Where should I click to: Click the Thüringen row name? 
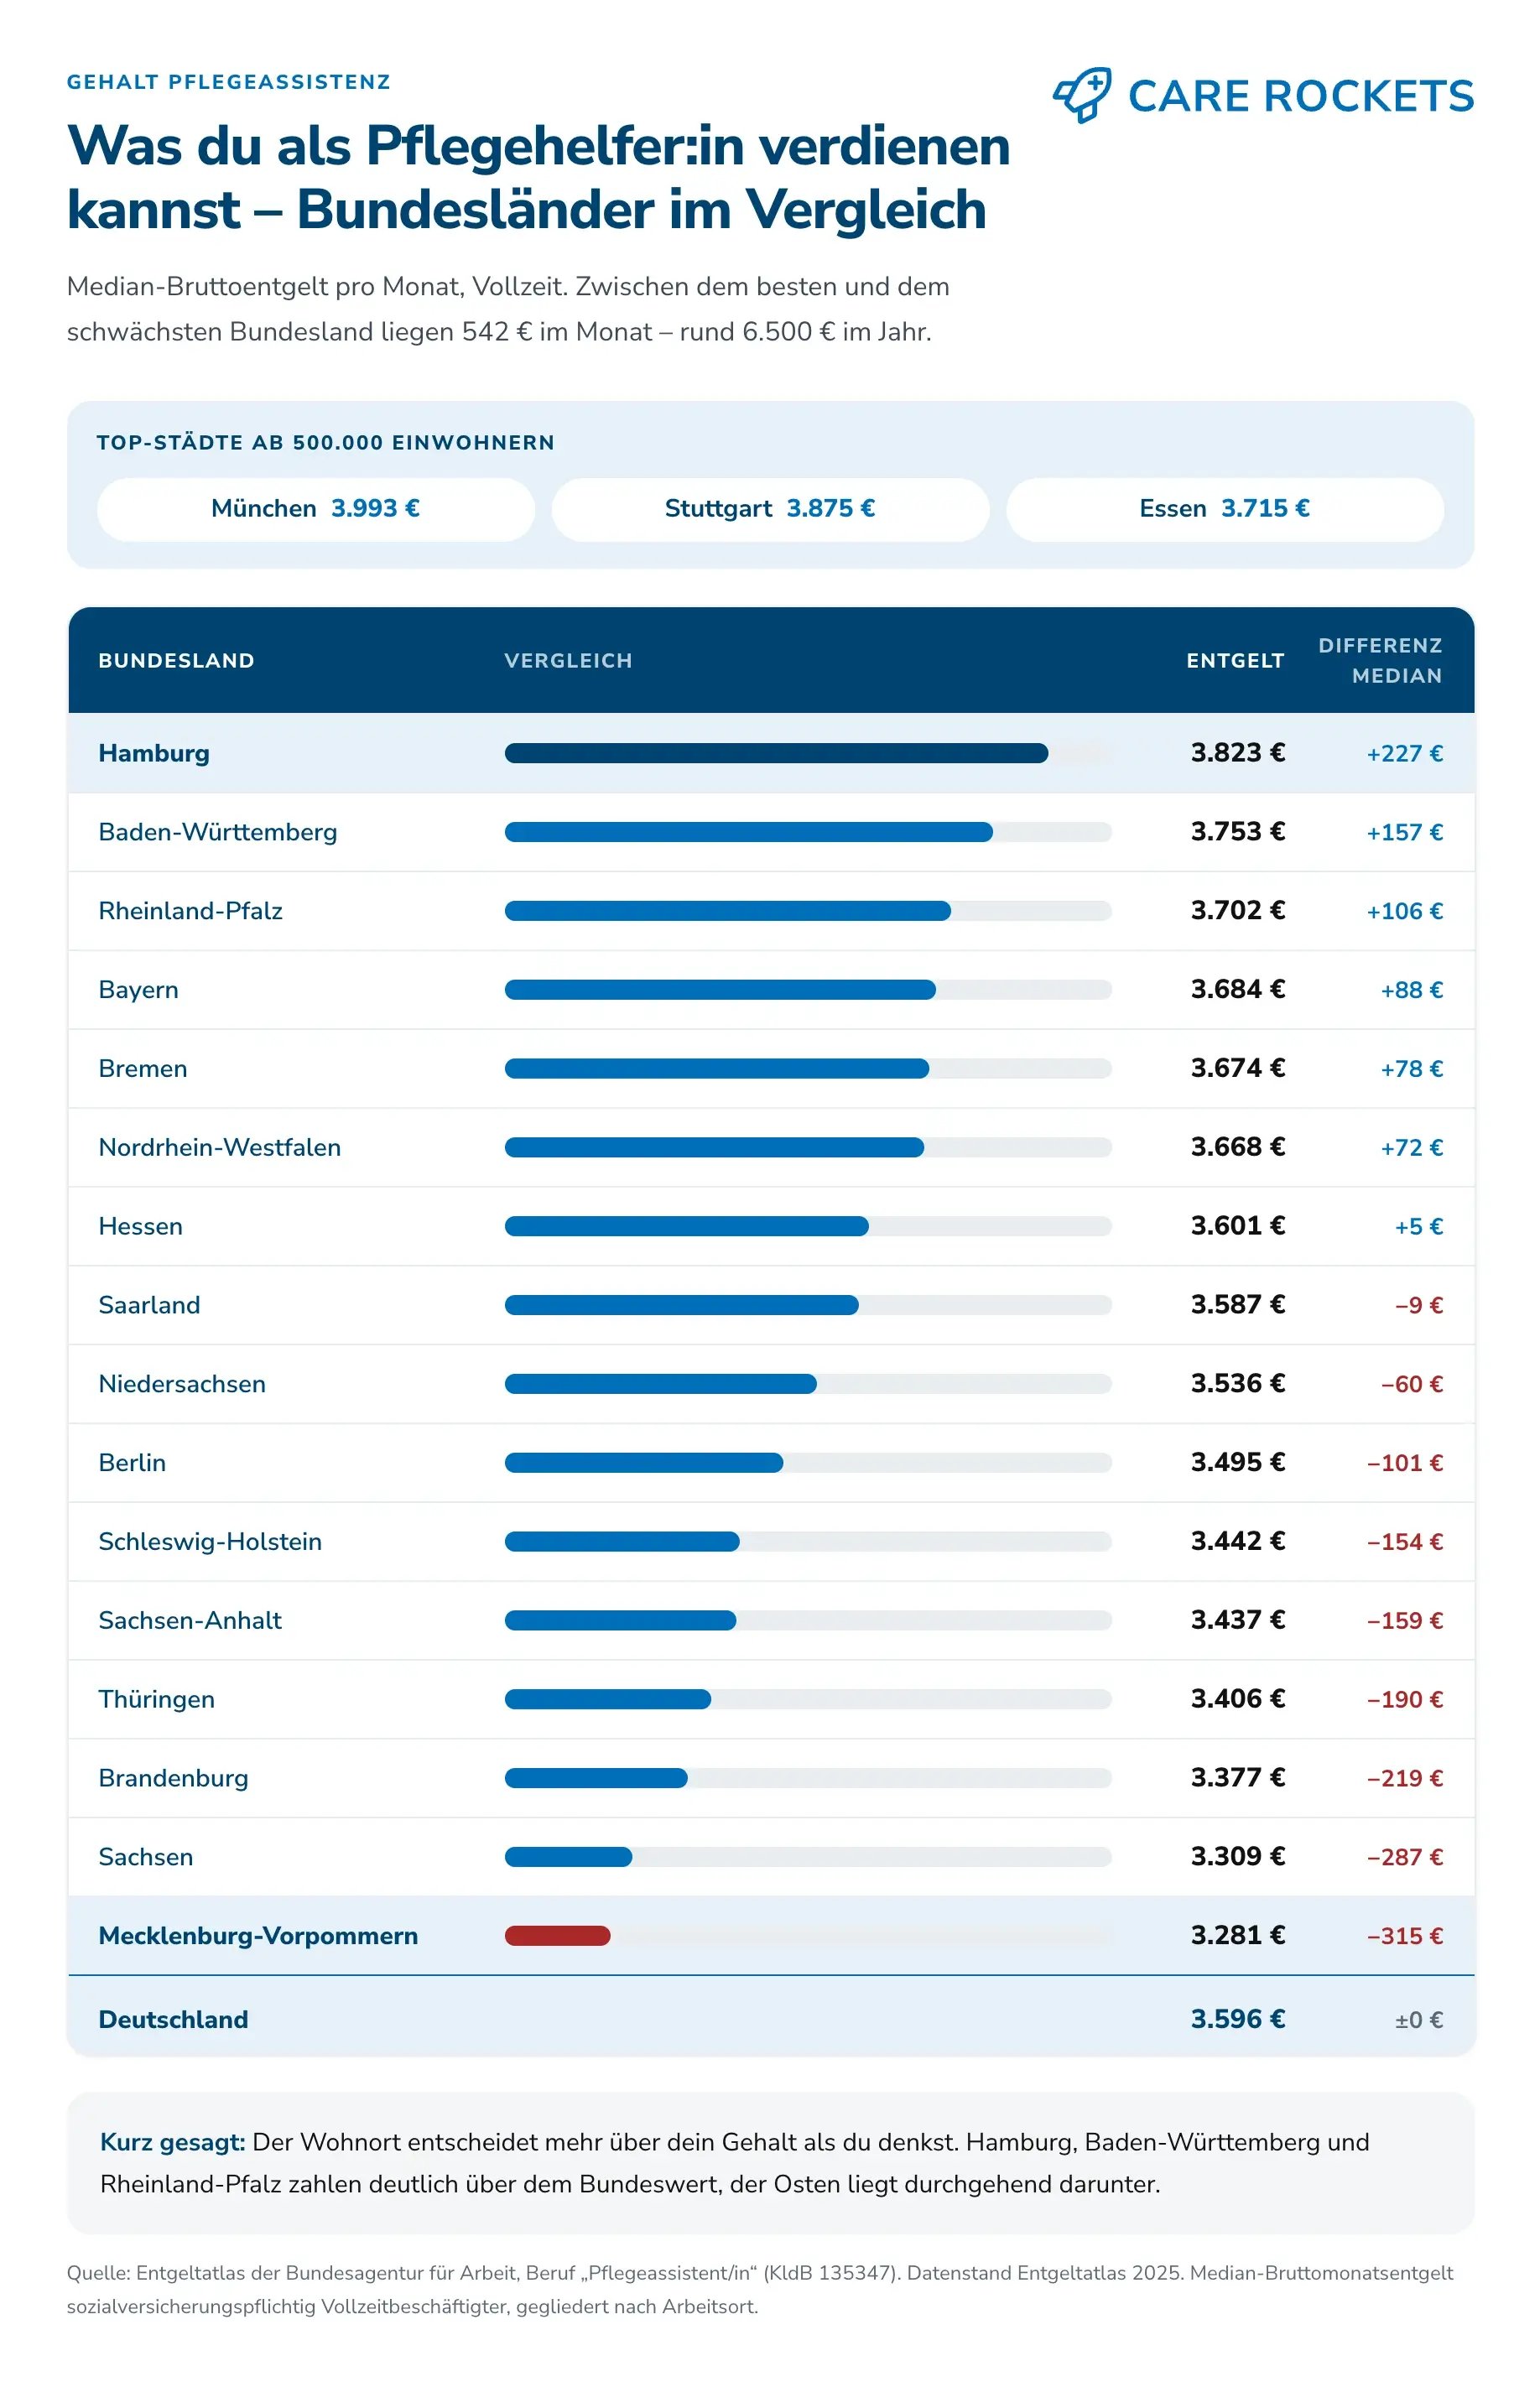pyautogui.click(x=157, y=1701)
